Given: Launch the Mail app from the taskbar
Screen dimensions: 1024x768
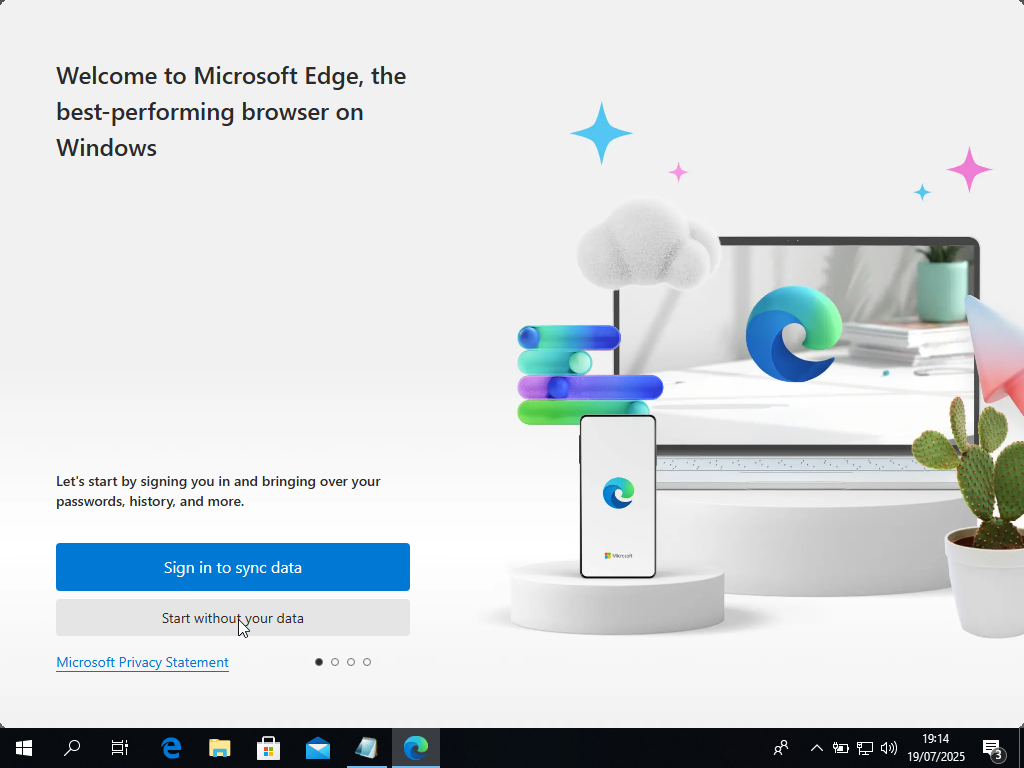Looking at the screenshot, I should coord(317,747).
